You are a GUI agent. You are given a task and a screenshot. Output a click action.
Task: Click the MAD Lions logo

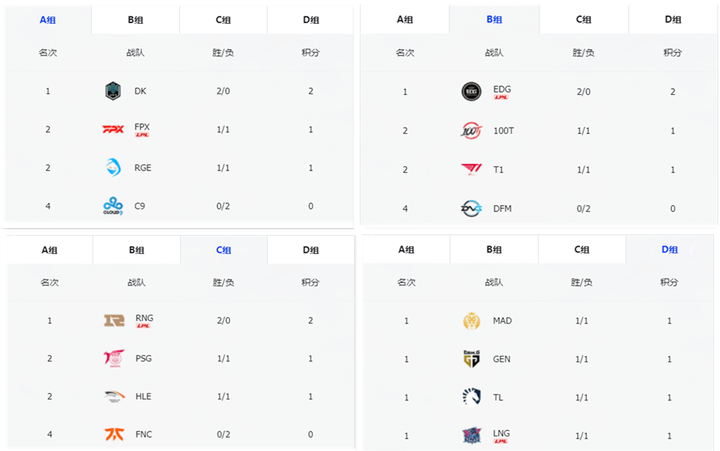pos(472,321)
